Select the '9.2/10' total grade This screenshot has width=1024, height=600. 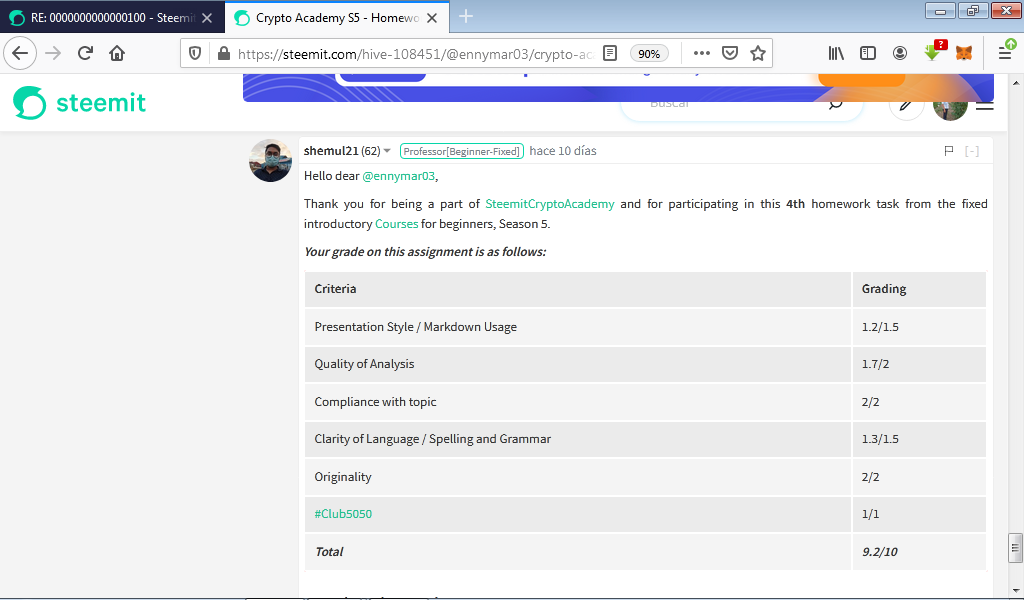click(880, 552)
